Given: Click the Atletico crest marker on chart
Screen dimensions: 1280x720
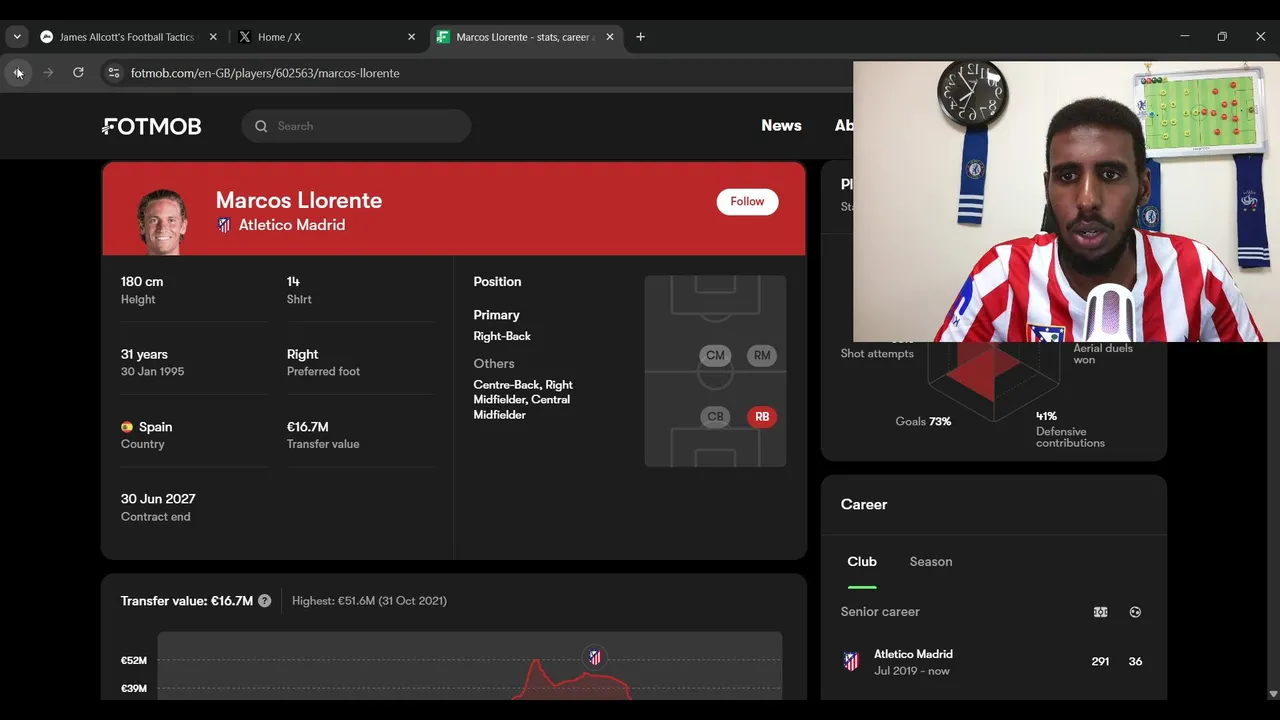Looking at the screenshot, I should (595, 657).
